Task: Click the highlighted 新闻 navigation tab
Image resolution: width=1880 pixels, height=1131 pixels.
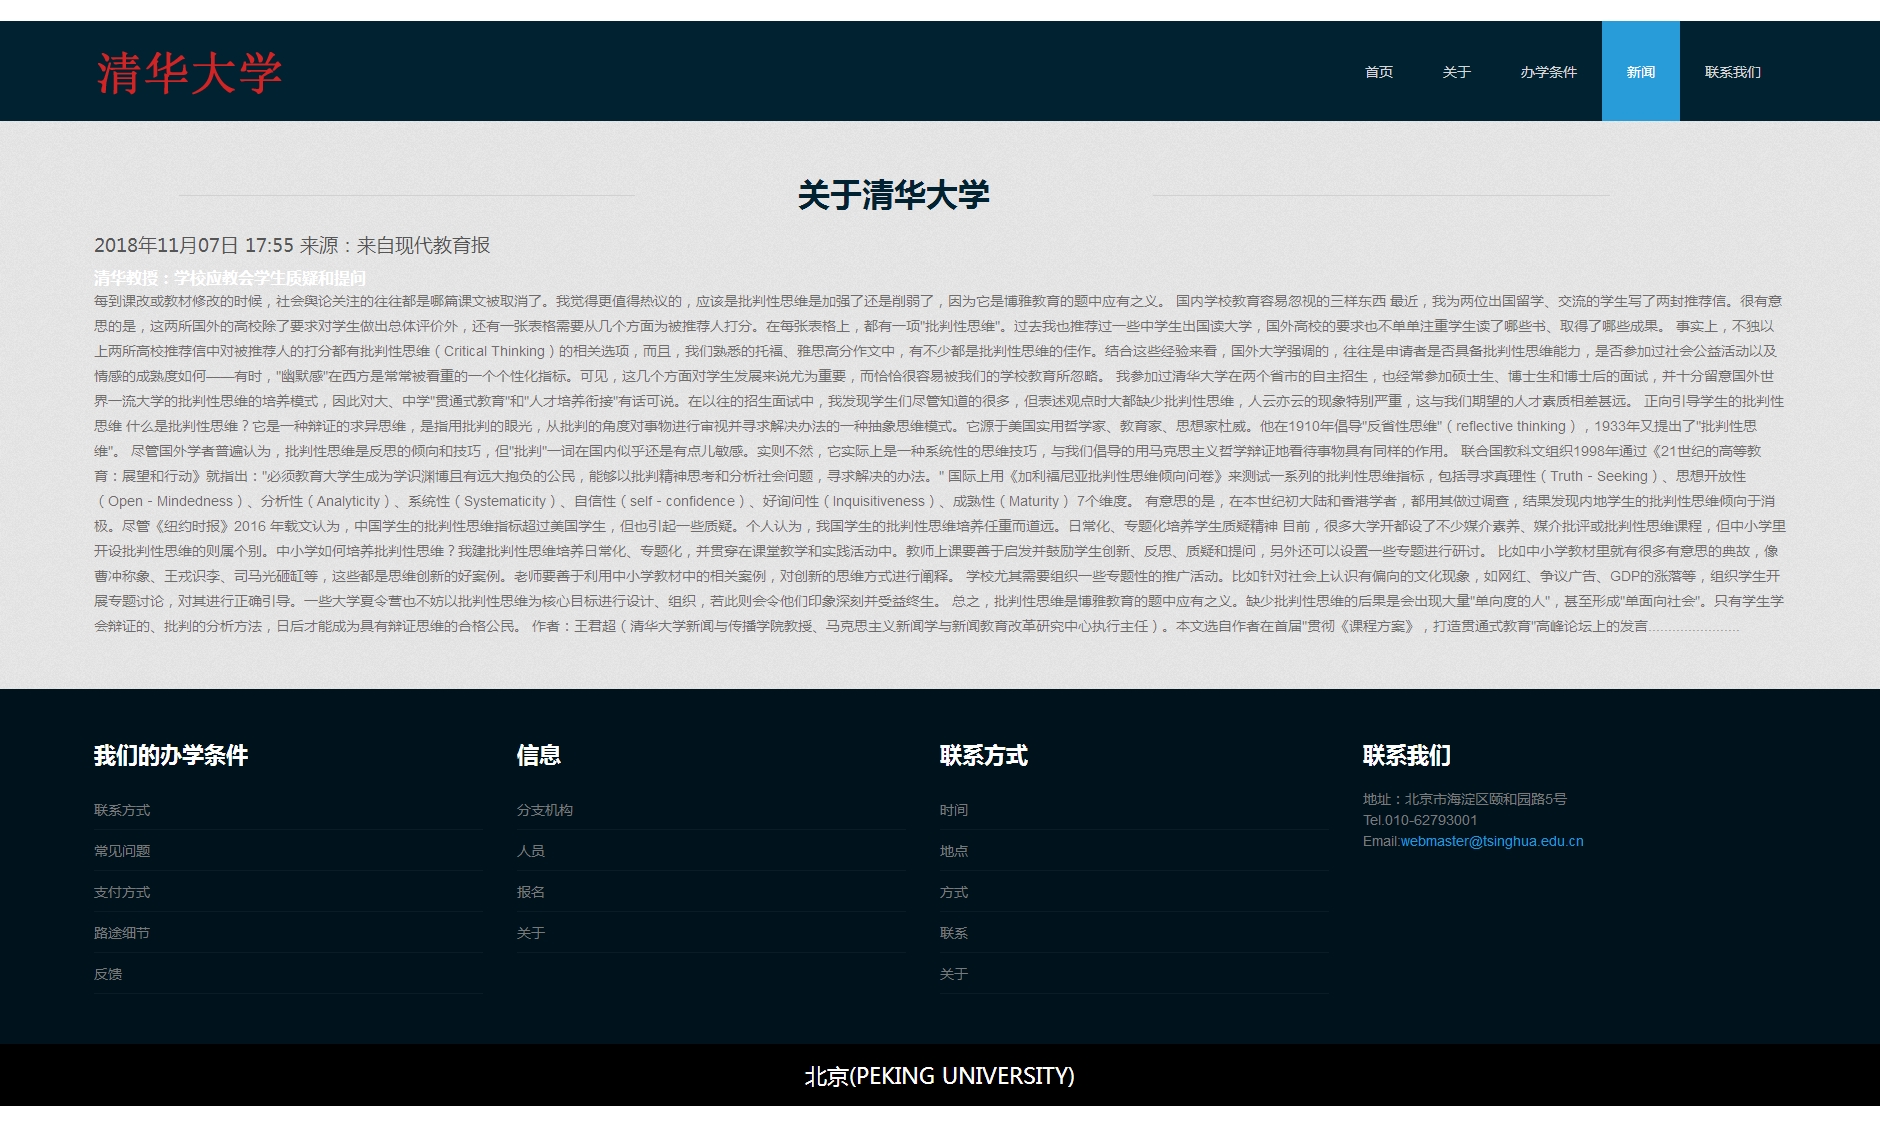Action: click(x=1640, y=72)
